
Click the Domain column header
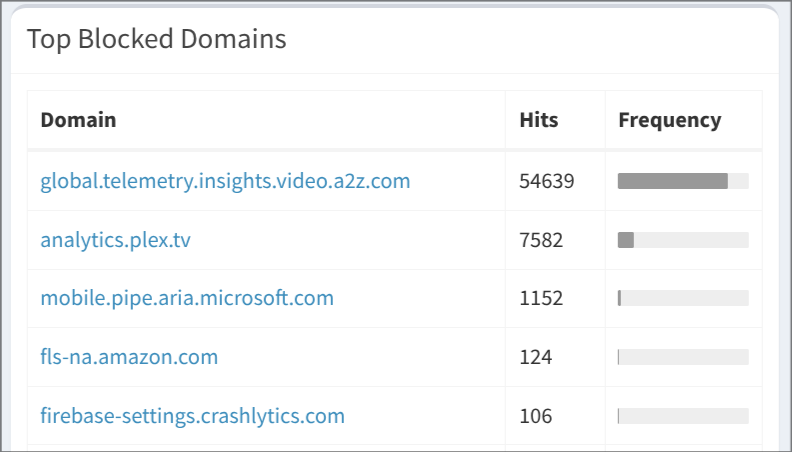coord(78,120)
